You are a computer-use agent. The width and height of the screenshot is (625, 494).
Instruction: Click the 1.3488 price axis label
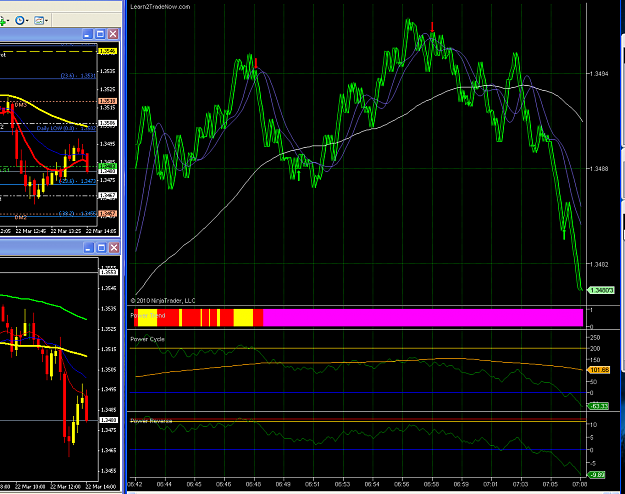pos(599,169)
